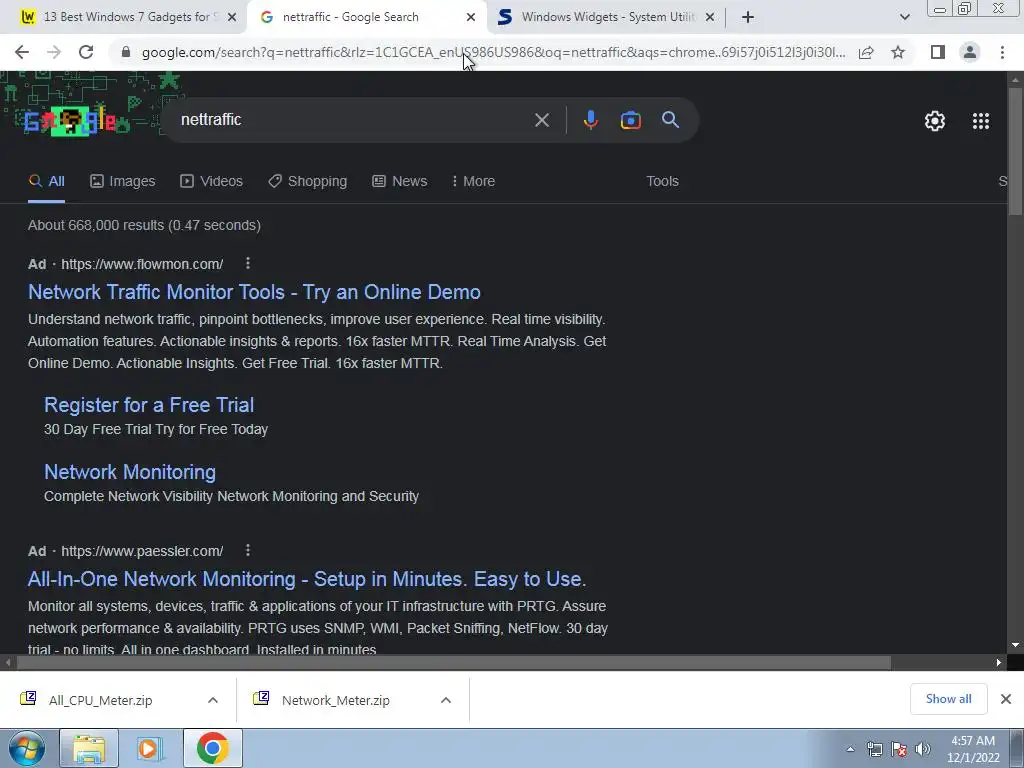Open options for flowmon.com ad
The width and height of the screenshot is (1024, 768).
[x=248, y=263]
